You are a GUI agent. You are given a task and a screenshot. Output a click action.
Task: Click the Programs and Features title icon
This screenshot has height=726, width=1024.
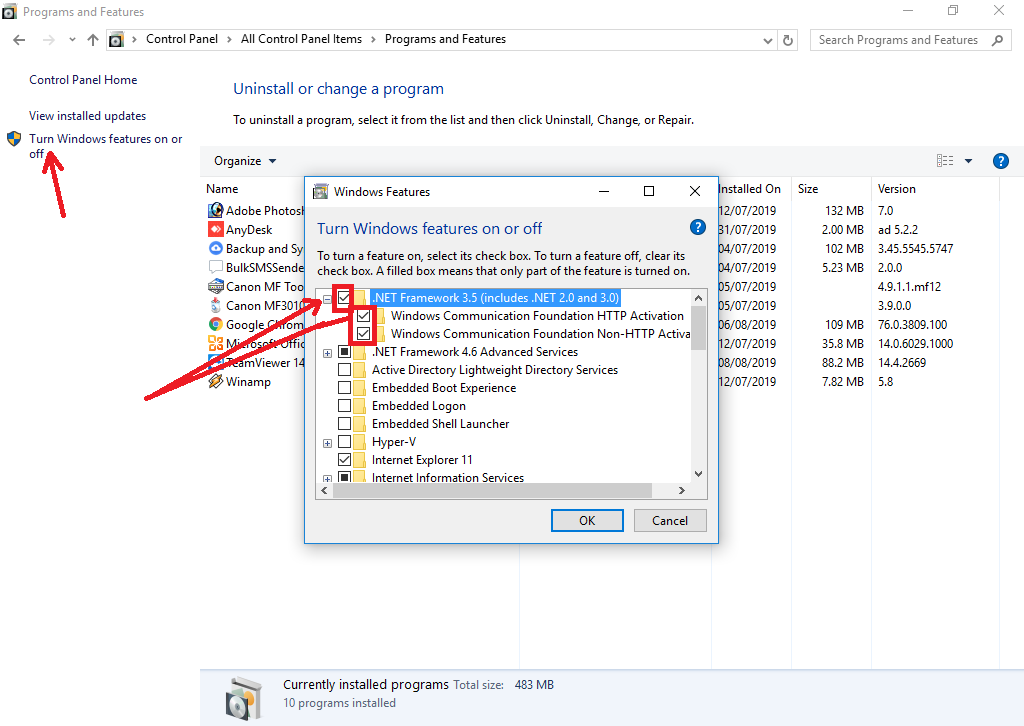[x=9, y=12]
